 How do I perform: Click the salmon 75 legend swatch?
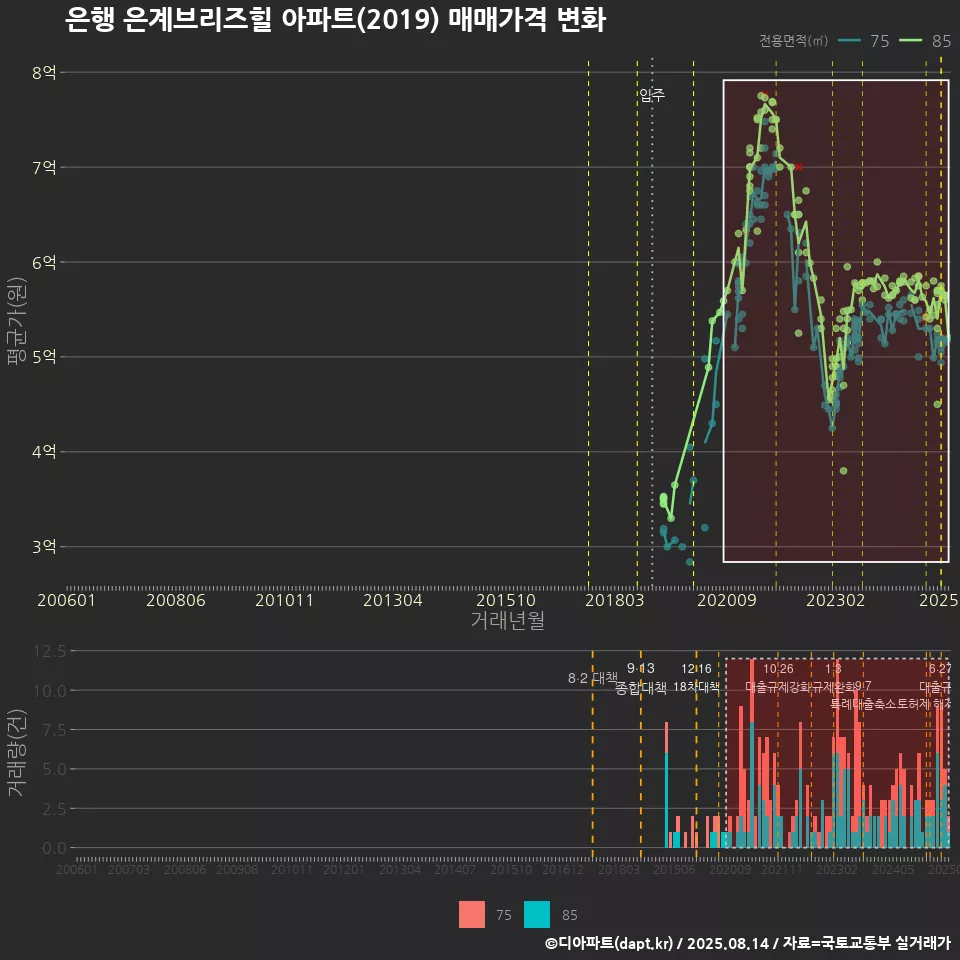(x=471, y=915)
